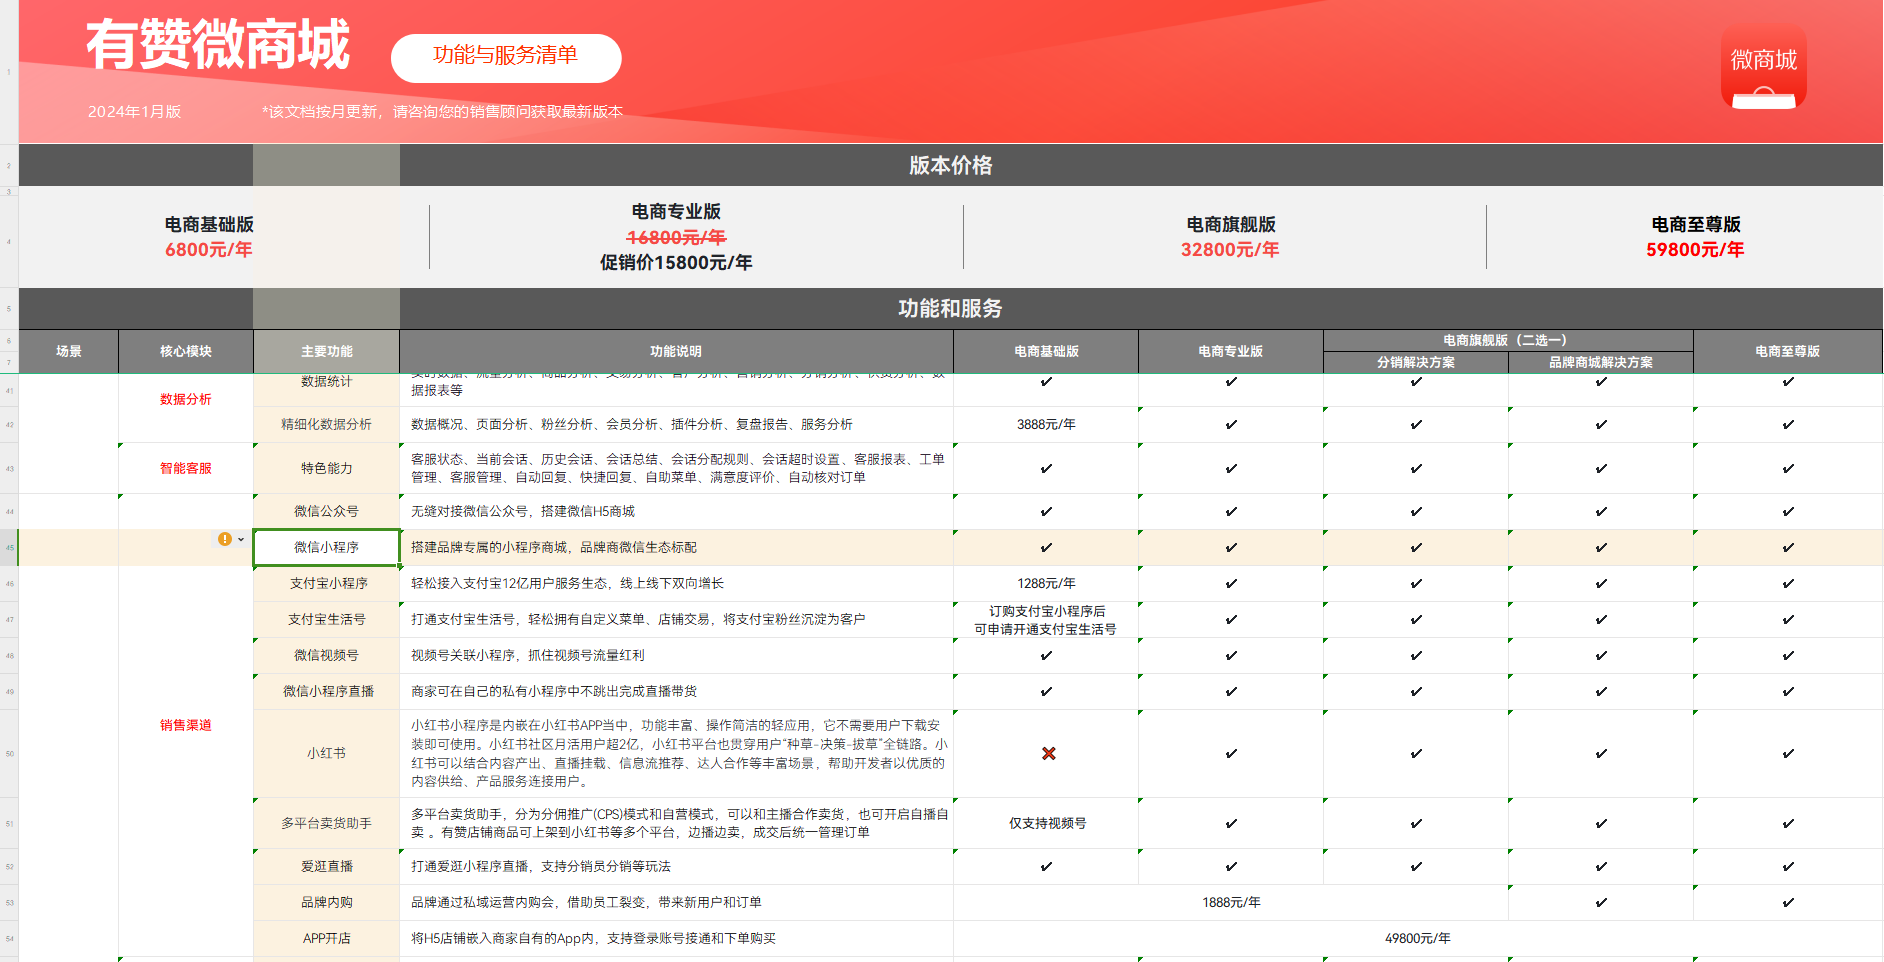Select the 支付宝小程序 cell
This screenshot has height=962, width=1884.
click(x=327, y=583)
